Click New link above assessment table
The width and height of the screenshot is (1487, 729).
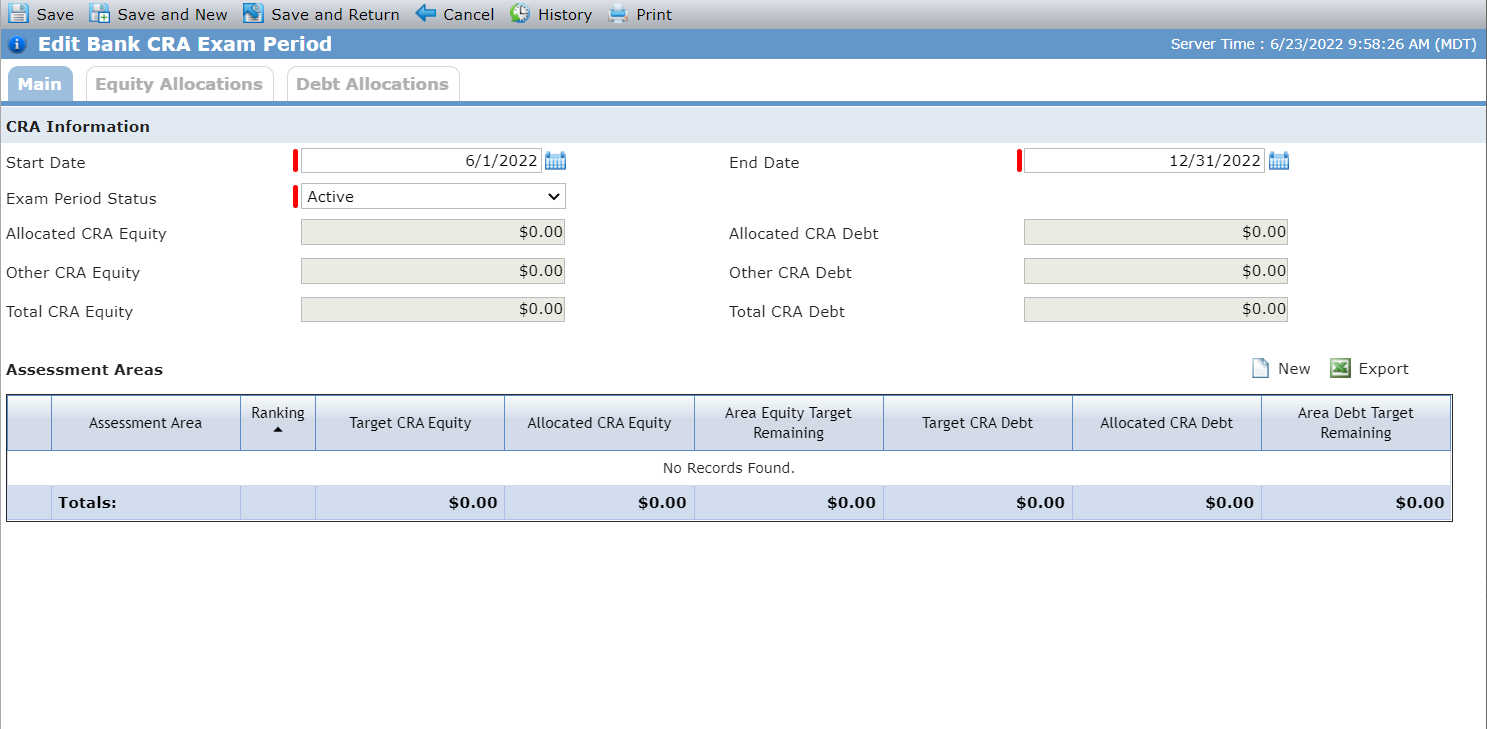click(1294, 369)
